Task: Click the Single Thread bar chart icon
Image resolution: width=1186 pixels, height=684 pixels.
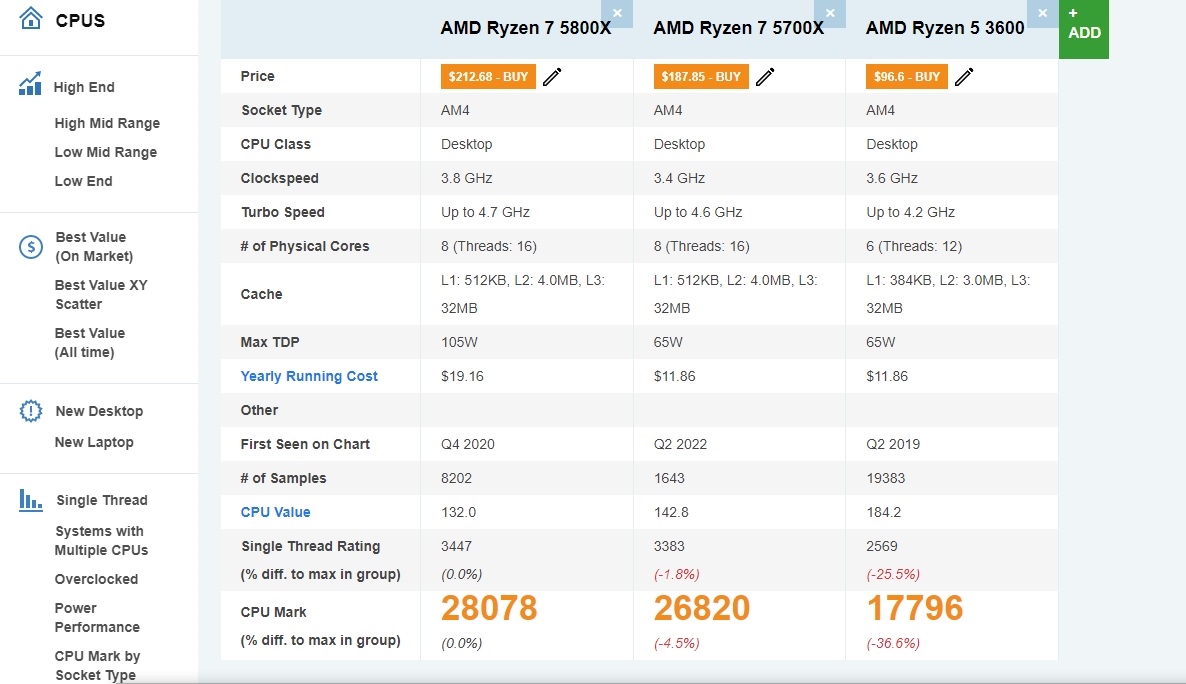Action: click(x=31, y=500)
